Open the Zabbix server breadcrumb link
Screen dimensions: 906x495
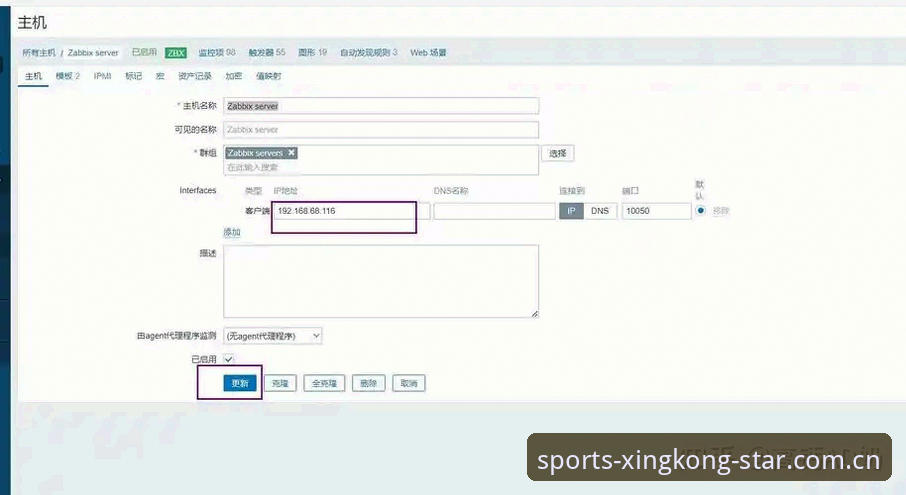(93, 53)
